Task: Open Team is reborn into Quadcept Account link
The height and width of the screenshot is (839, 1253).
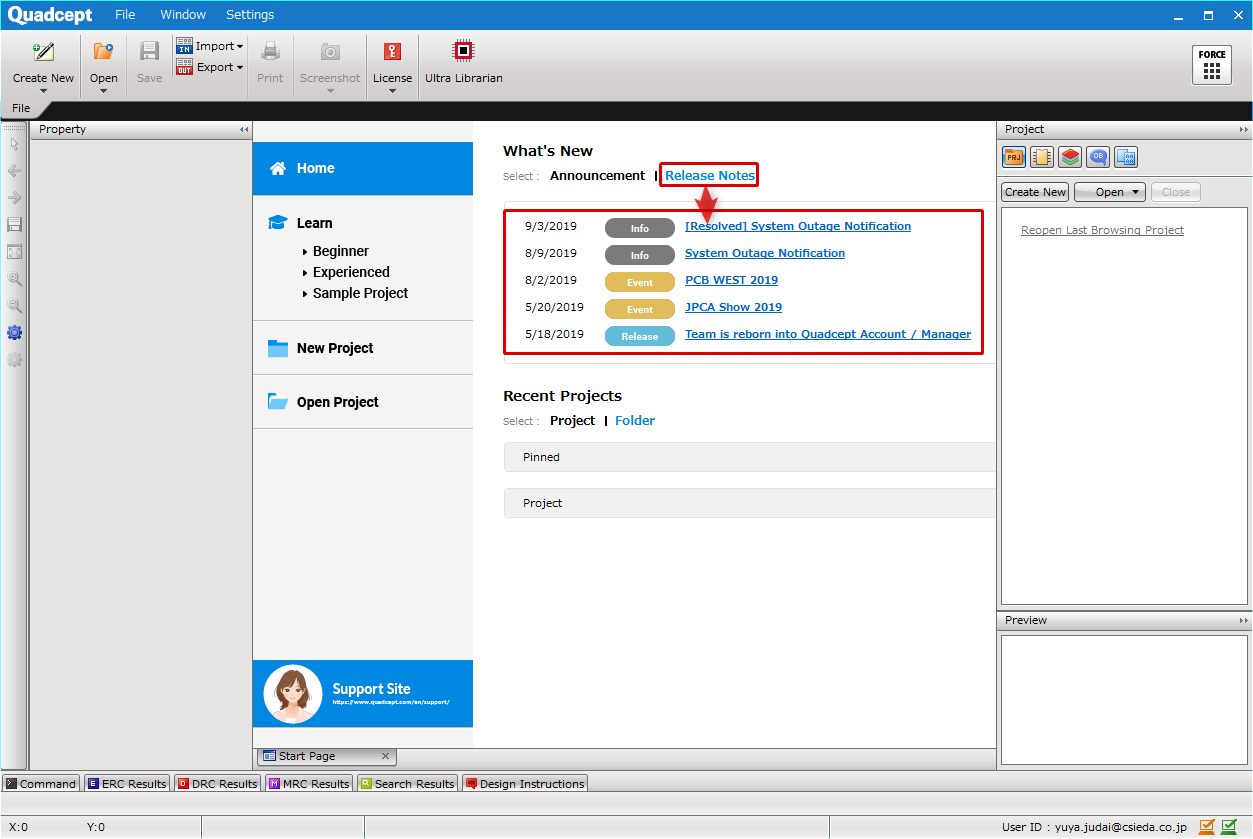Action: click(x=828, y=334)
